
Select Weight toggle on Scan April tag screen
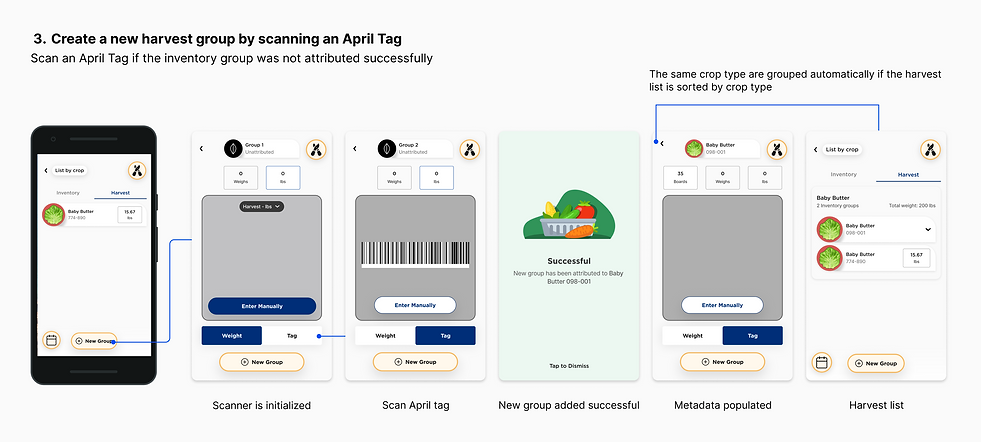[x=385, y=336]
